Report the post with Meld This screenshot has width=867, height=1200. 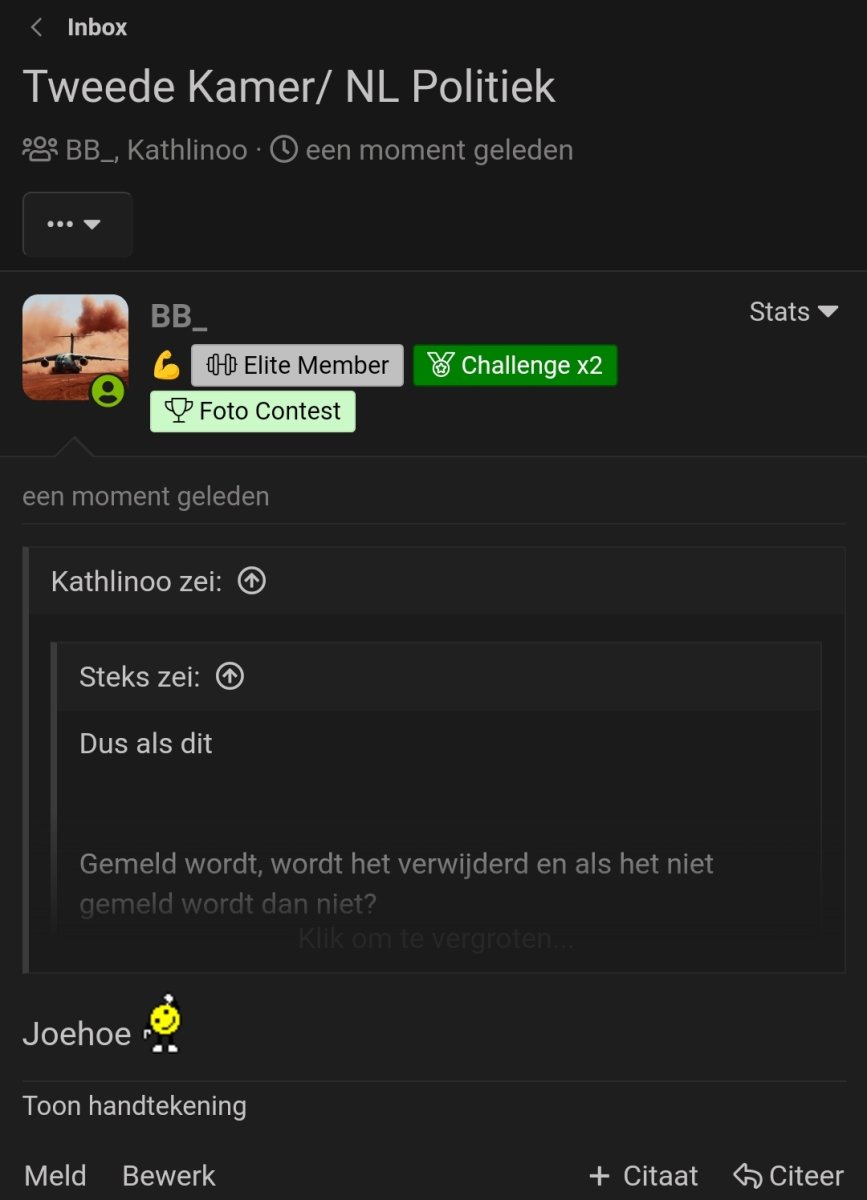click(55, 1176)
